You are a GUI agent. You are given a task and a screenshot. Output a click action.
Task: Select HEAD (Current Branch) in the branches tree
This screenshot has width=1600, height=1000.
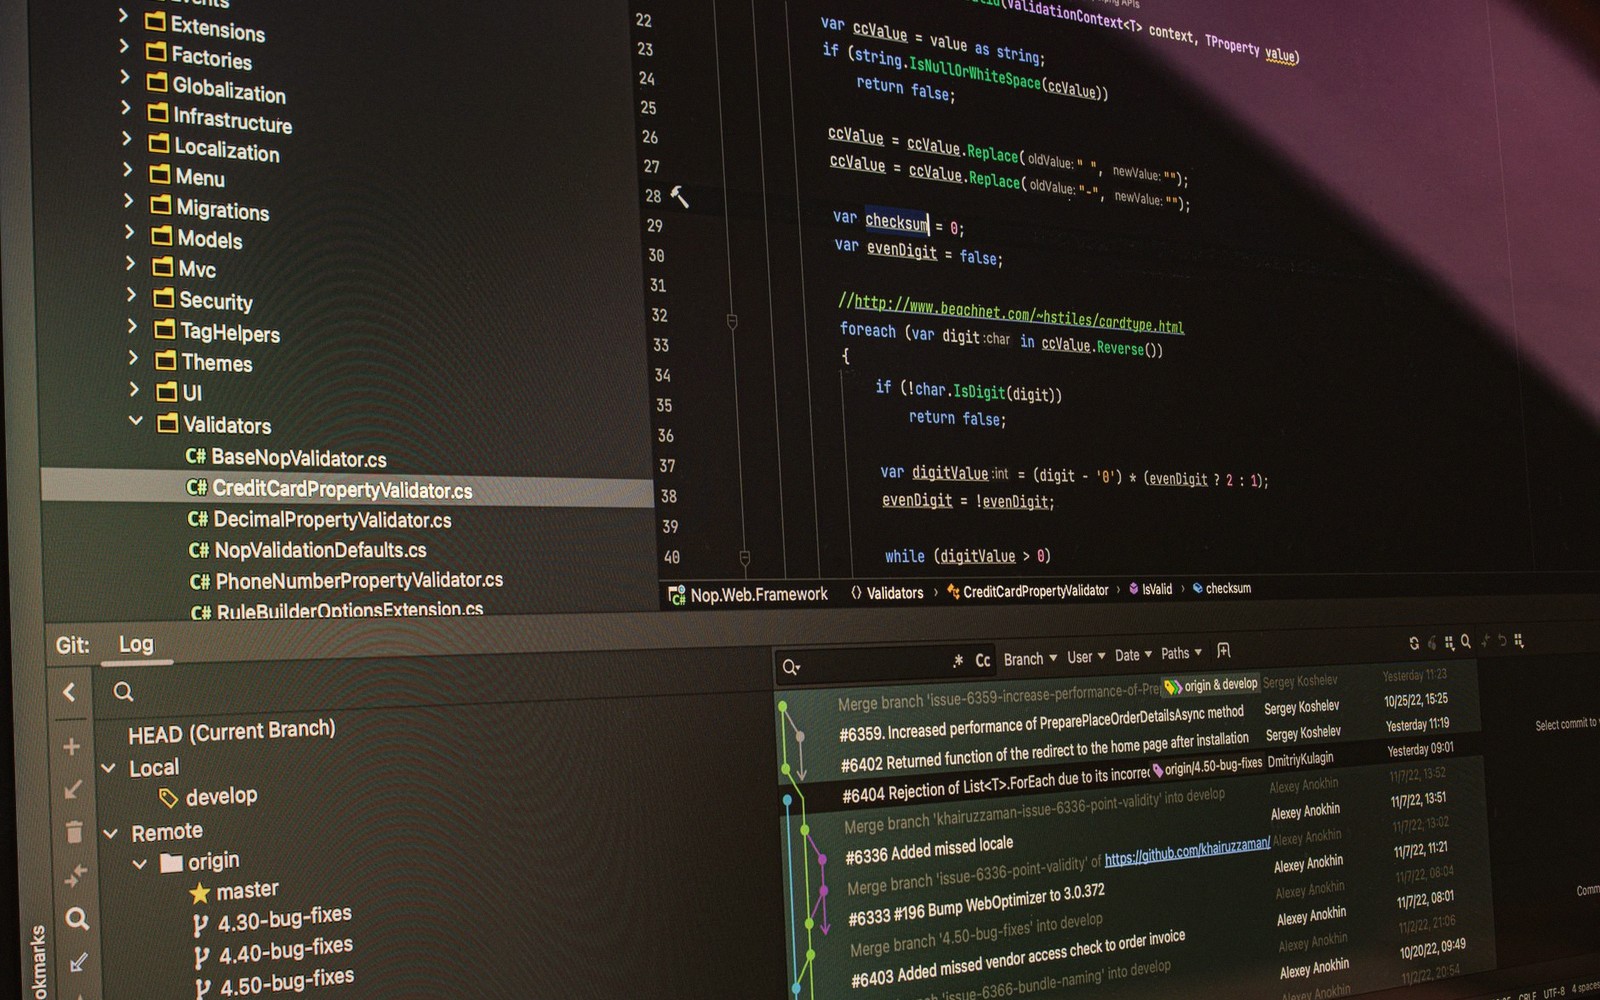tap(232, 732)
